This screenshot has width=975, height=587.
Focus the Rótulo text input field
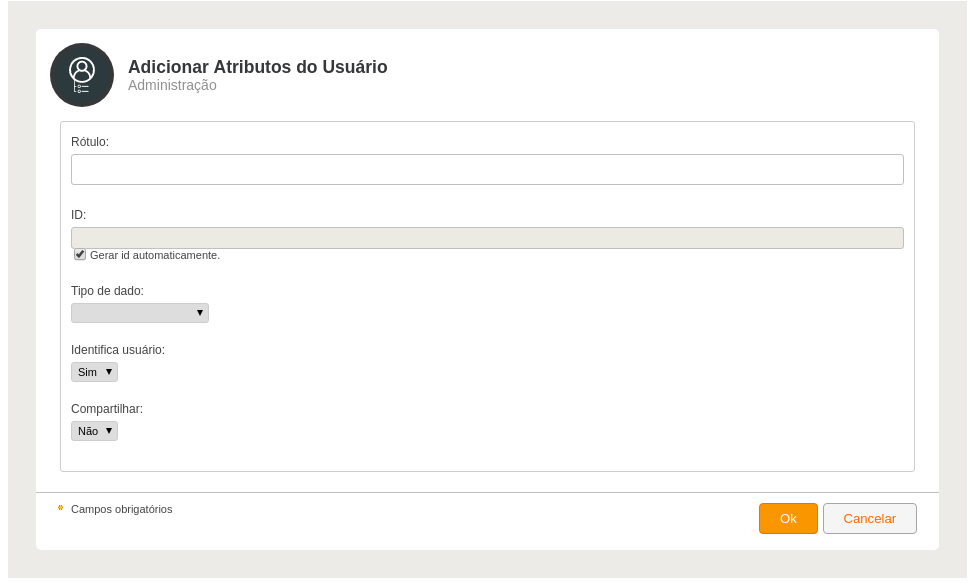tap(488, 170)
